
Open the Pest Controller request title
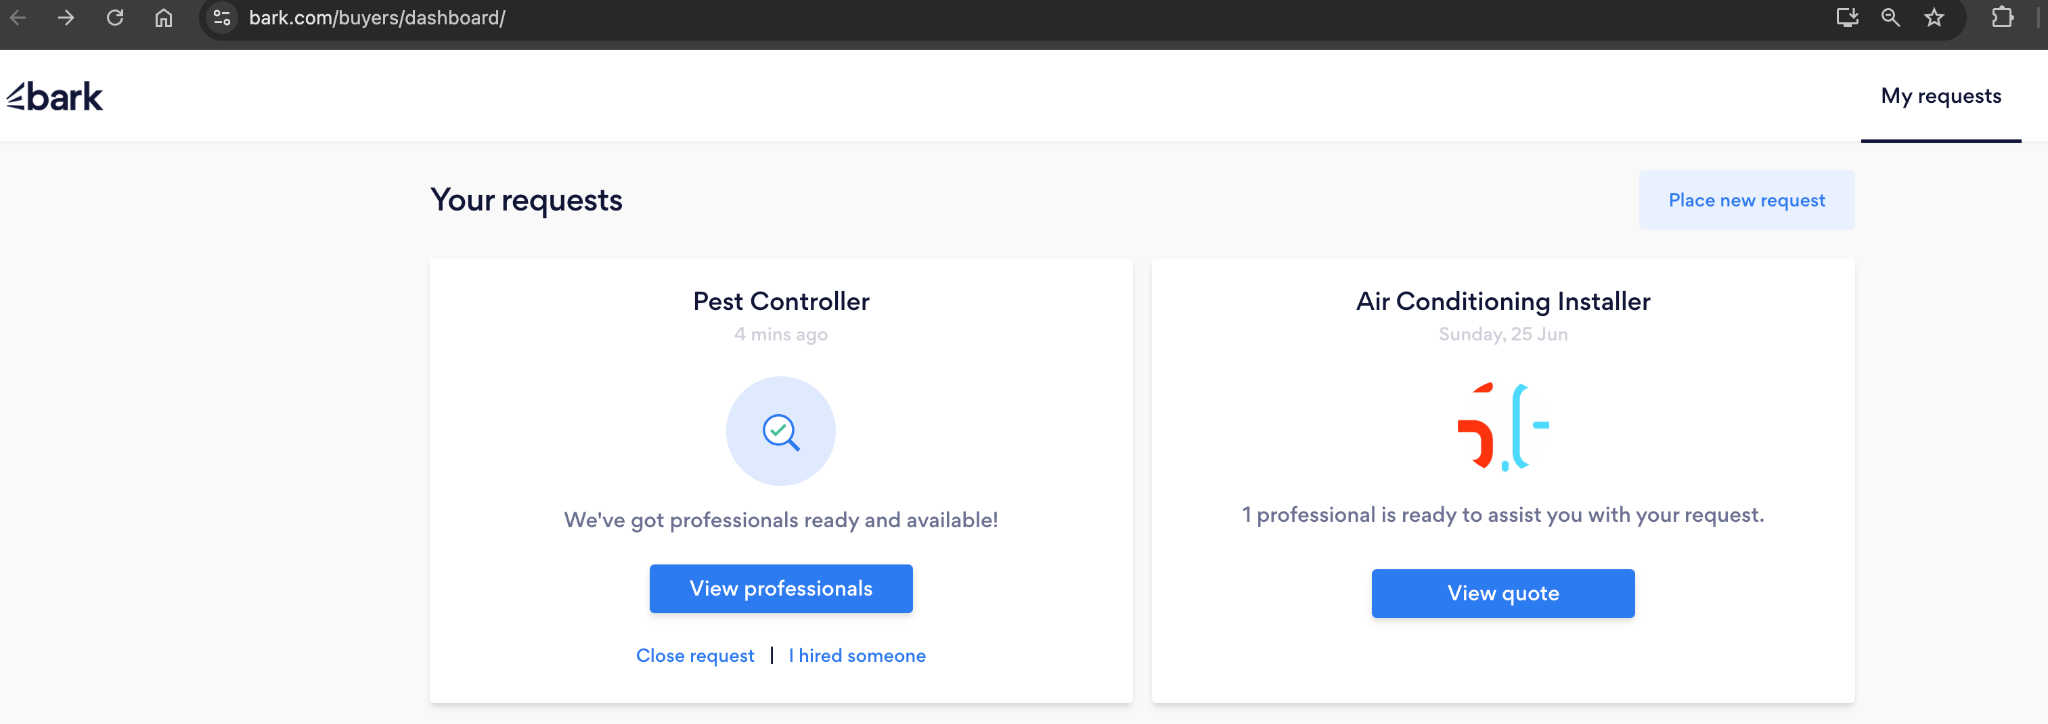click(781, 301)
